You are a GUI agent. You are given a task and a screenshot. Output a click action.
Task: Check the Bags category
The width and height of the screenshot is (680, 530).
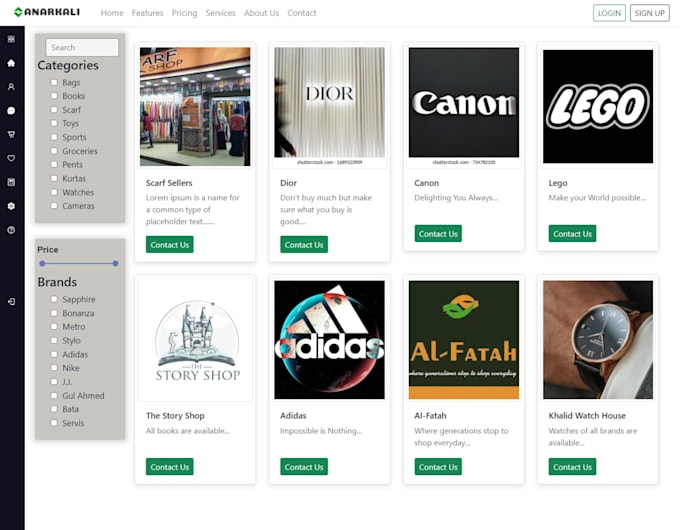54,82
